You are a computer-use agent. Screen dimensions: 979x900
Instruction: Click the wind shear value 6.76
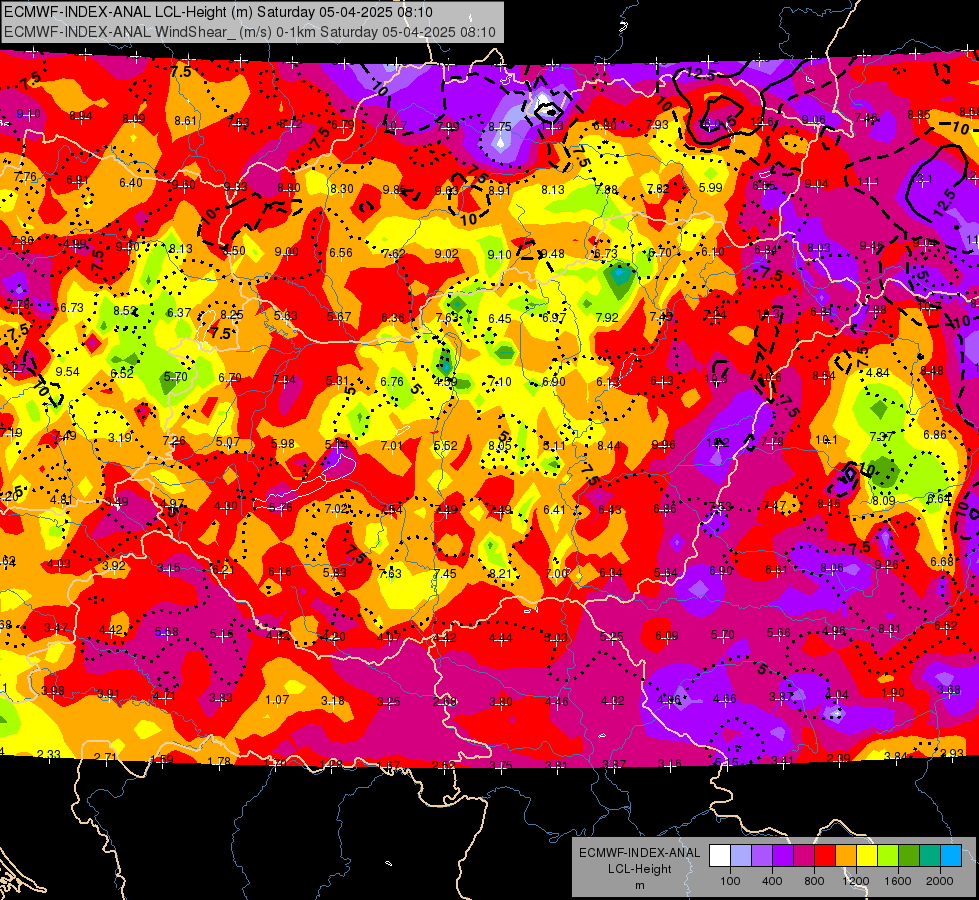392,381
